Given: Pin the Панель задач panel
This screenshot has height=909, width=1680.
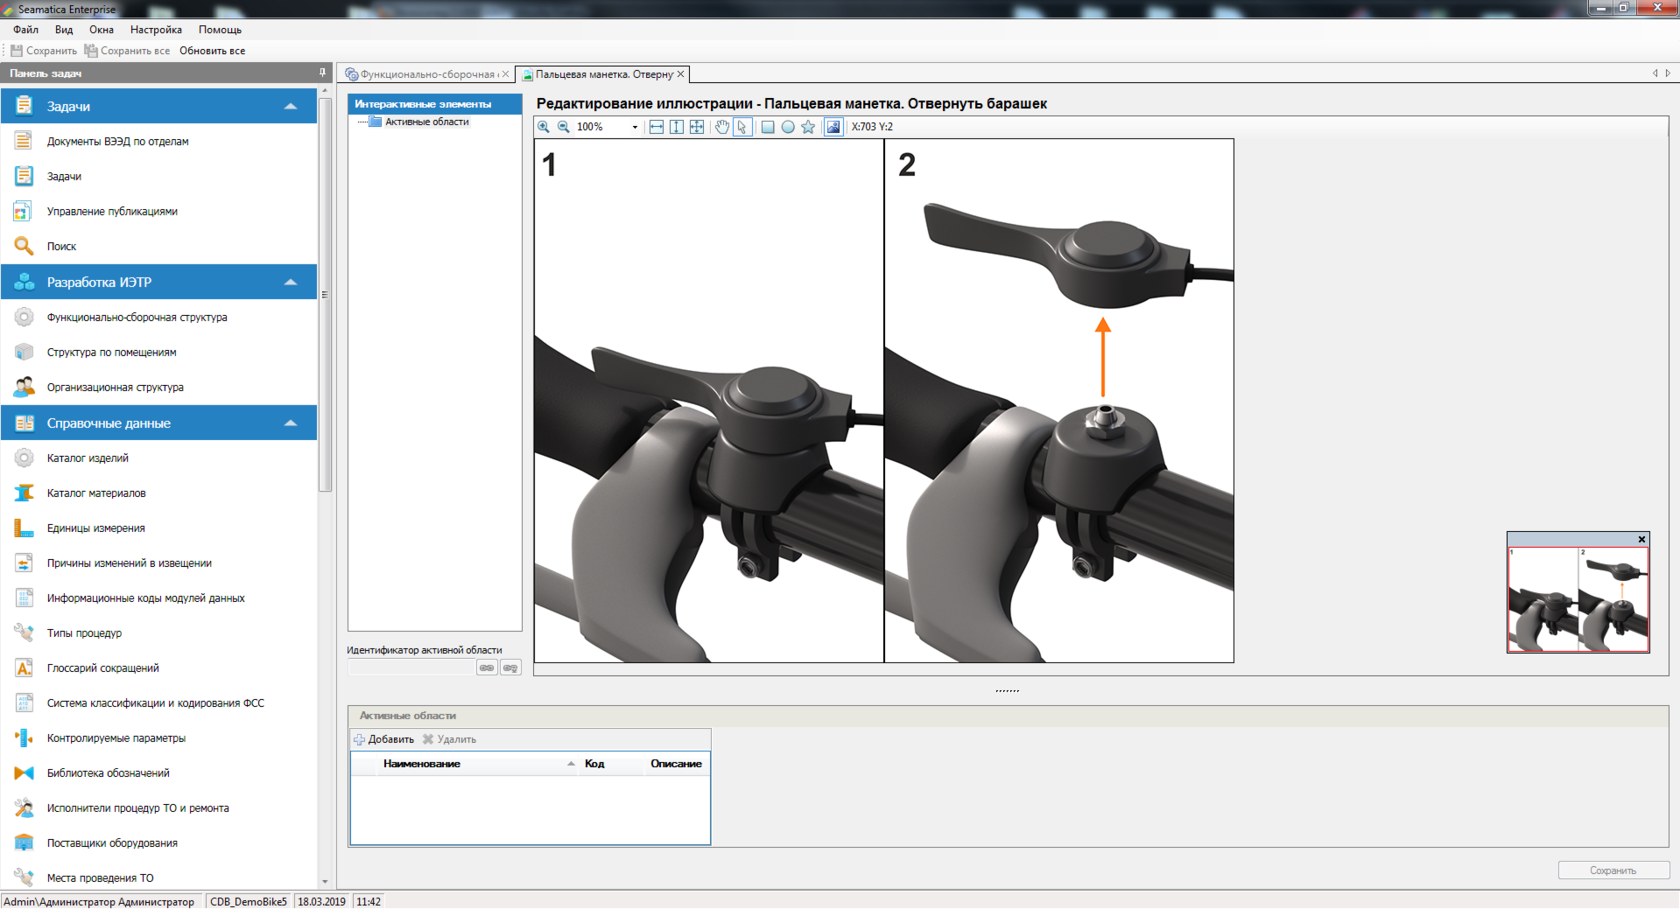Looking at the screenshot, I should [322, 73].
